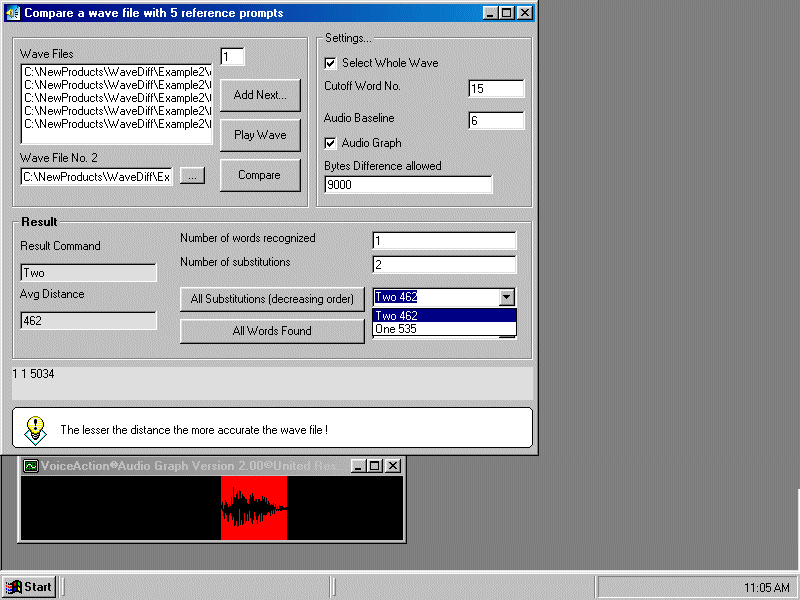
Task: Click the Number of substitutions field
Action: coord(444,264)
